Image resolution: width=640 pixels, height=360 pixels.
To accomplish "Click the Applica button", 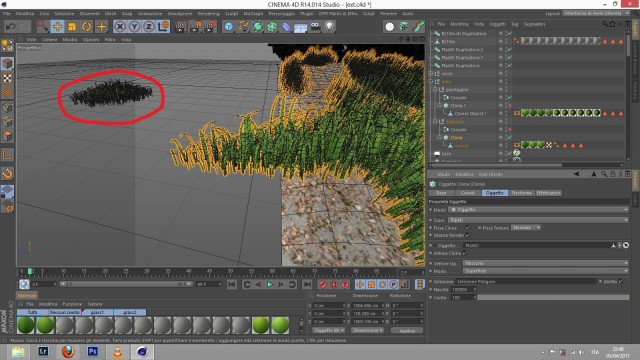I will (x=407, y=331).
